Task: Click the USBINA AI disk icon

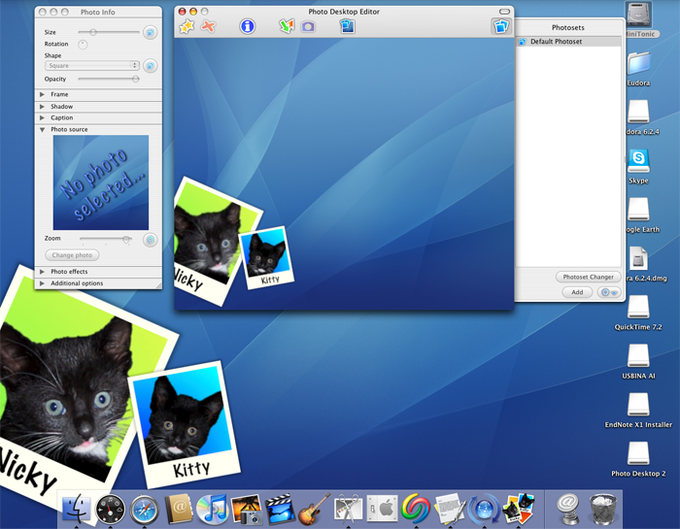Action: click(638, 356)
